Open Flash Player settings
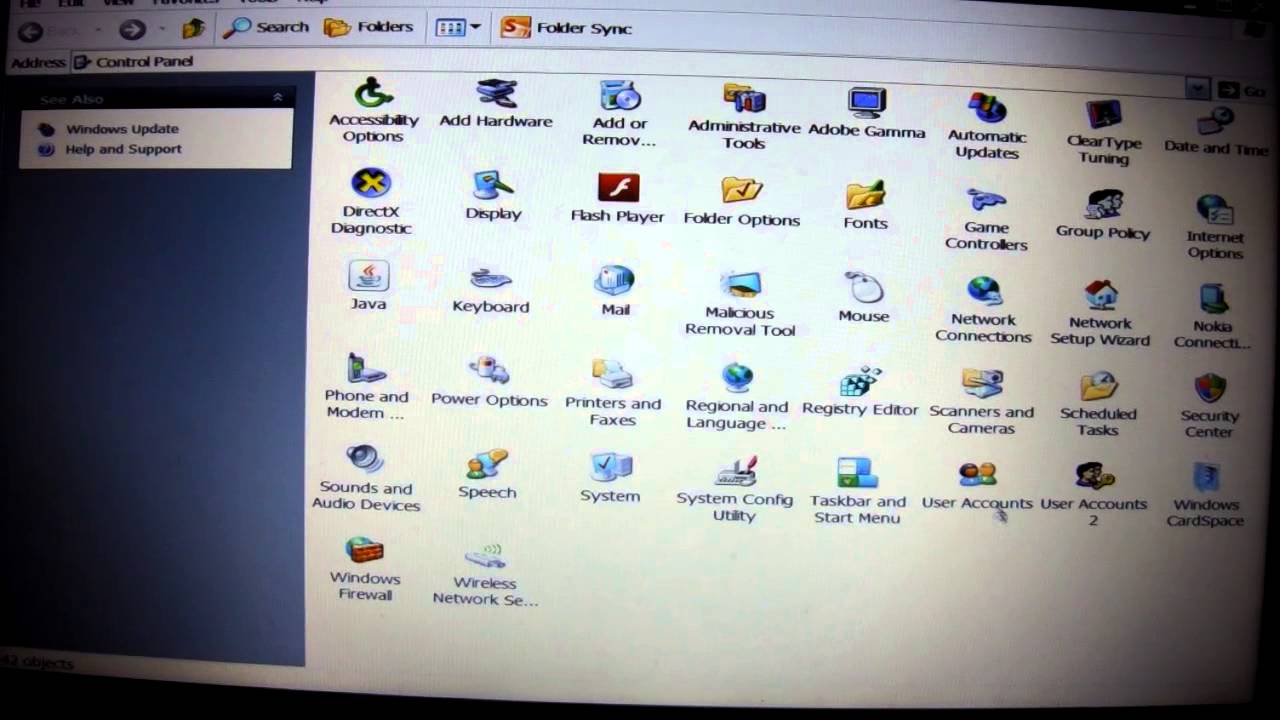The height and width of the screenshot is (720, 1280). (x=617, y=198)
